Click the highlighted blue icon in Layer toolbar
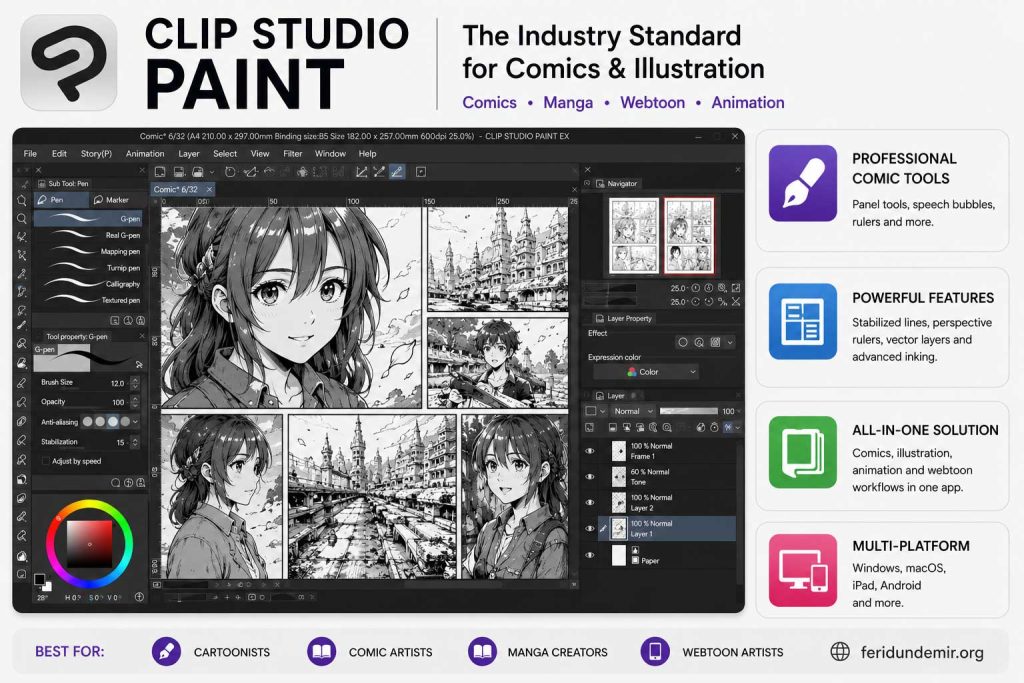The width and height of the screenshot is (1024, 683). (x=728, y=427)
